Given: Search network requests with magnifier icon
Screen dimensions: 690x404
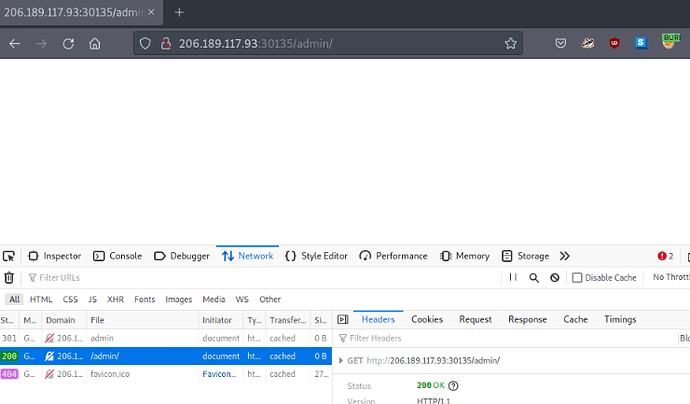Looking at the screenshot, I should pyautogui.click(x=534, y=278).
